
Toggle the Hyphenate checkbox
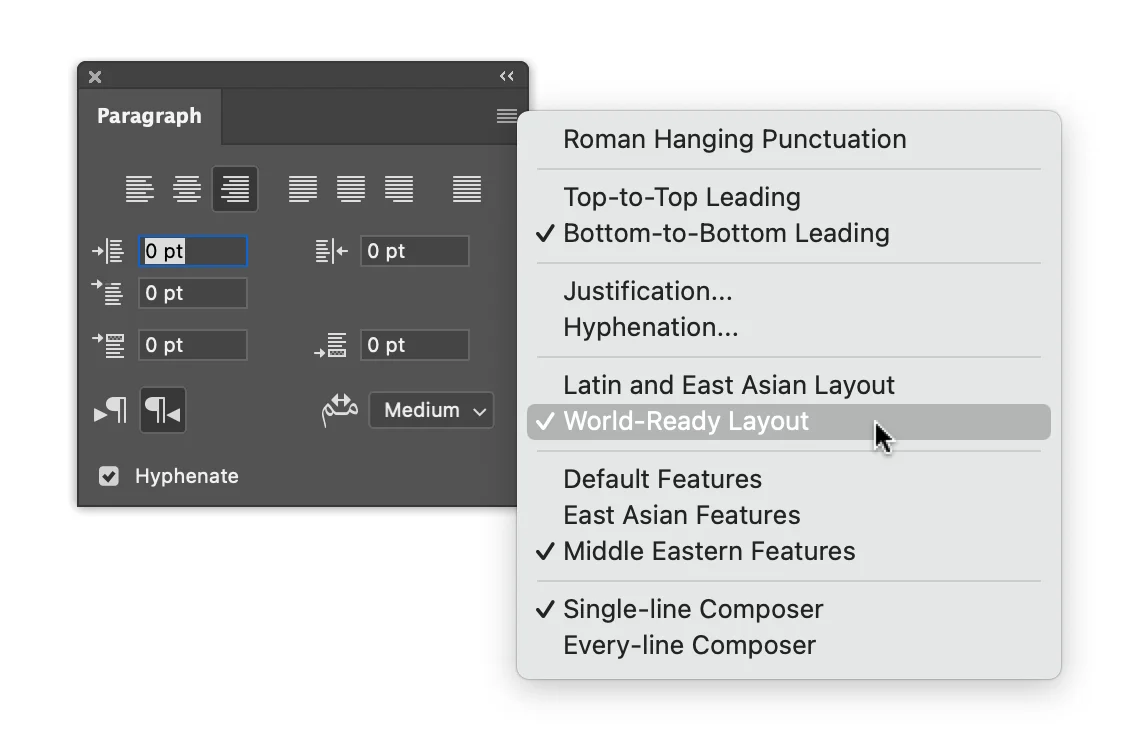pos(109,476)
